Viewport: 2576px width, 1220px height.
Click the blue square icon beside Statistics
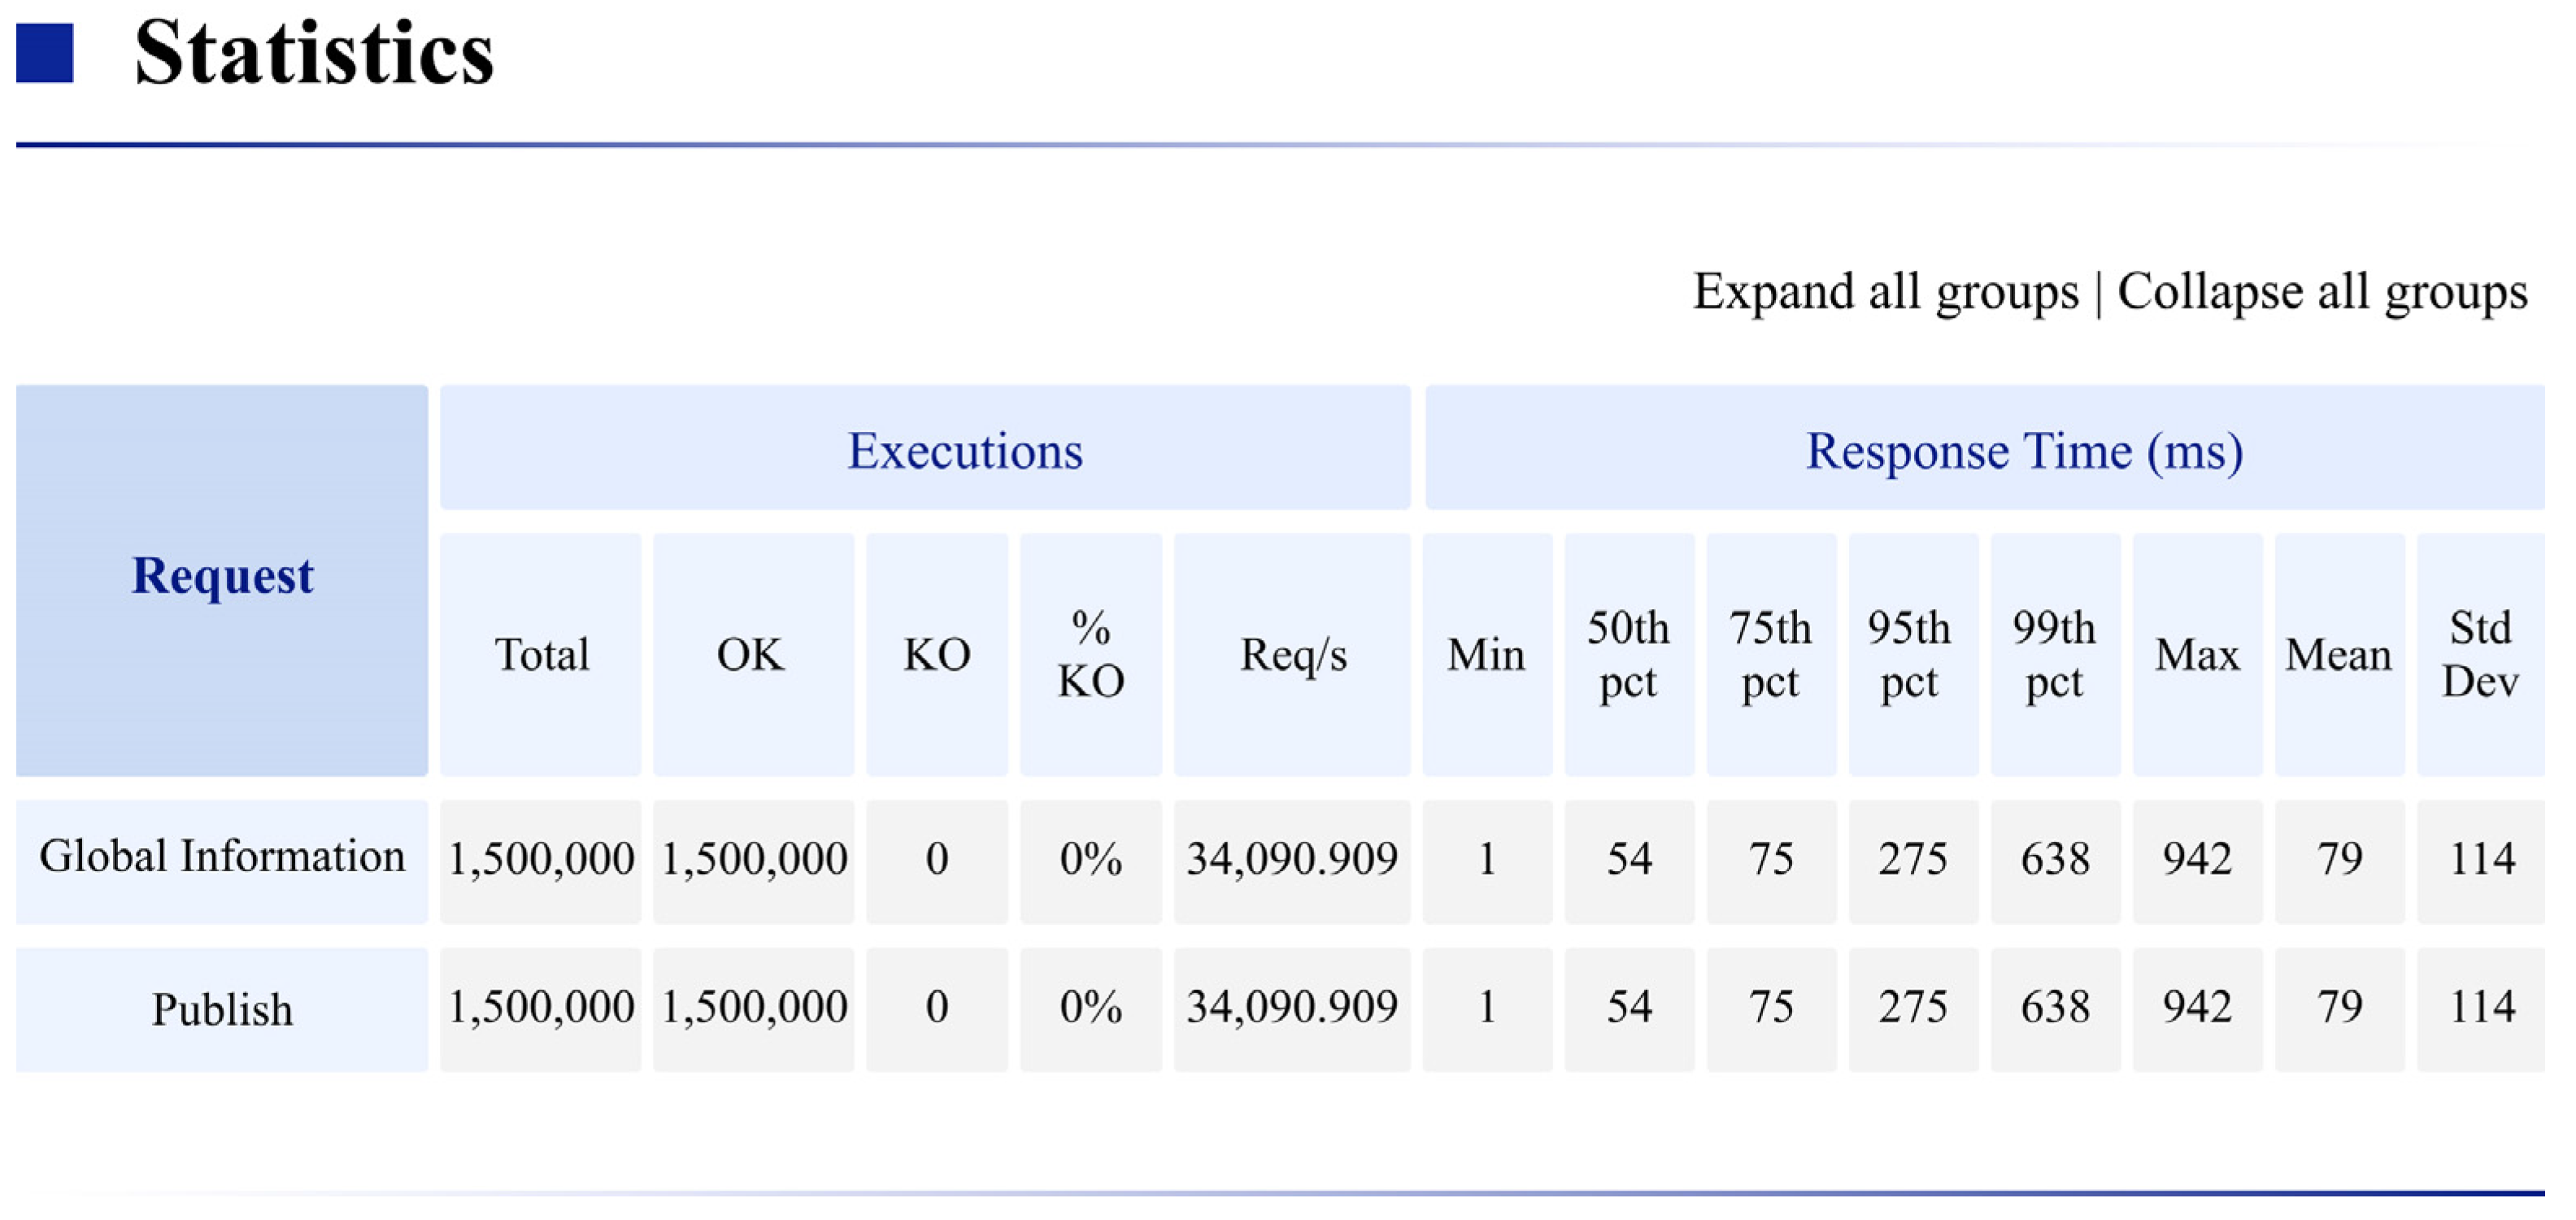45,53
